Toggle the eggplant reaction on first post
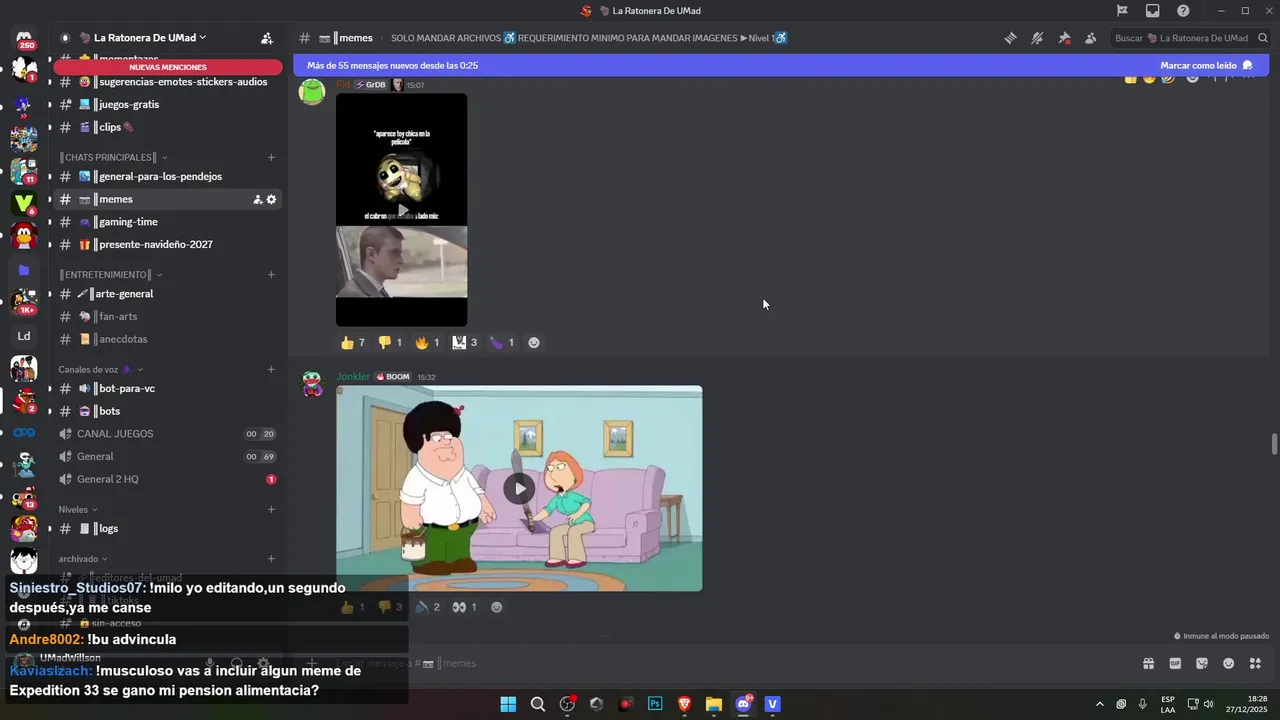Viewport: 1280px width, 720px height. (x=502, y=342)
